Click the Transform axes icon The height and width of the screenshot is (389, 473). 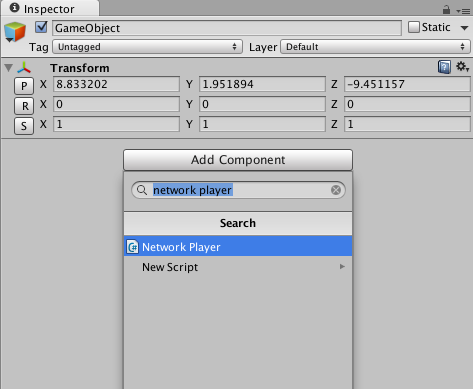point(24,68)
